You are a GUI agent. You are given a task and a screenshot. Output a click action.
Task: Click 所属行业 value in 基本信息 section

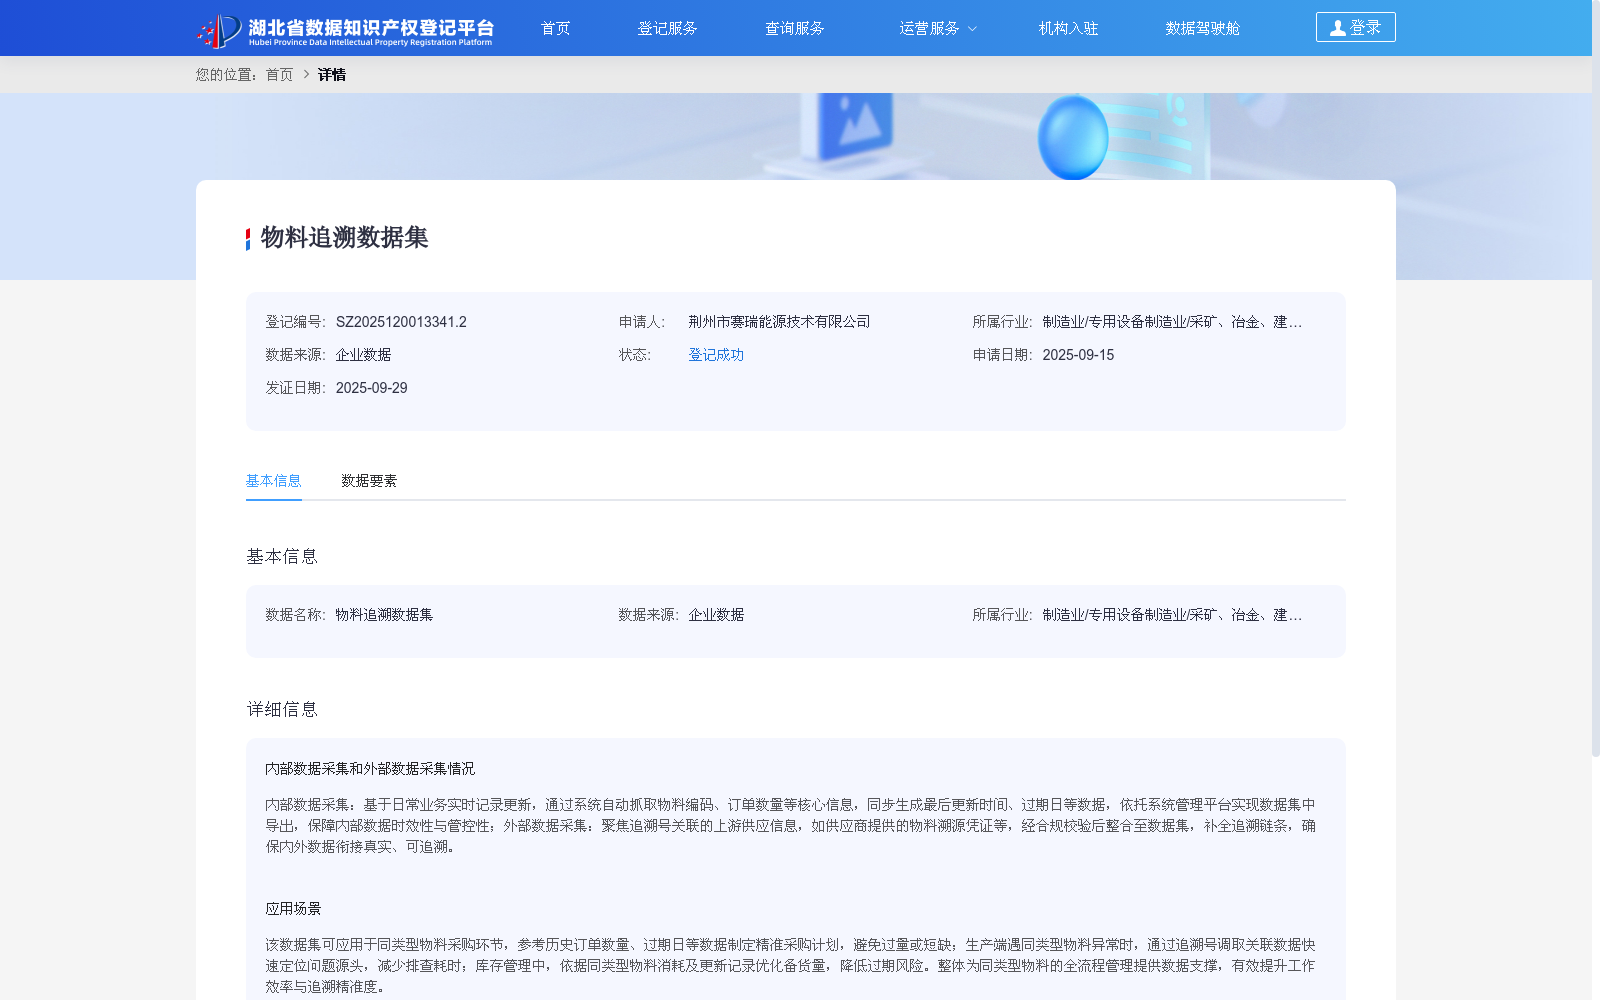click(1172, 615)
